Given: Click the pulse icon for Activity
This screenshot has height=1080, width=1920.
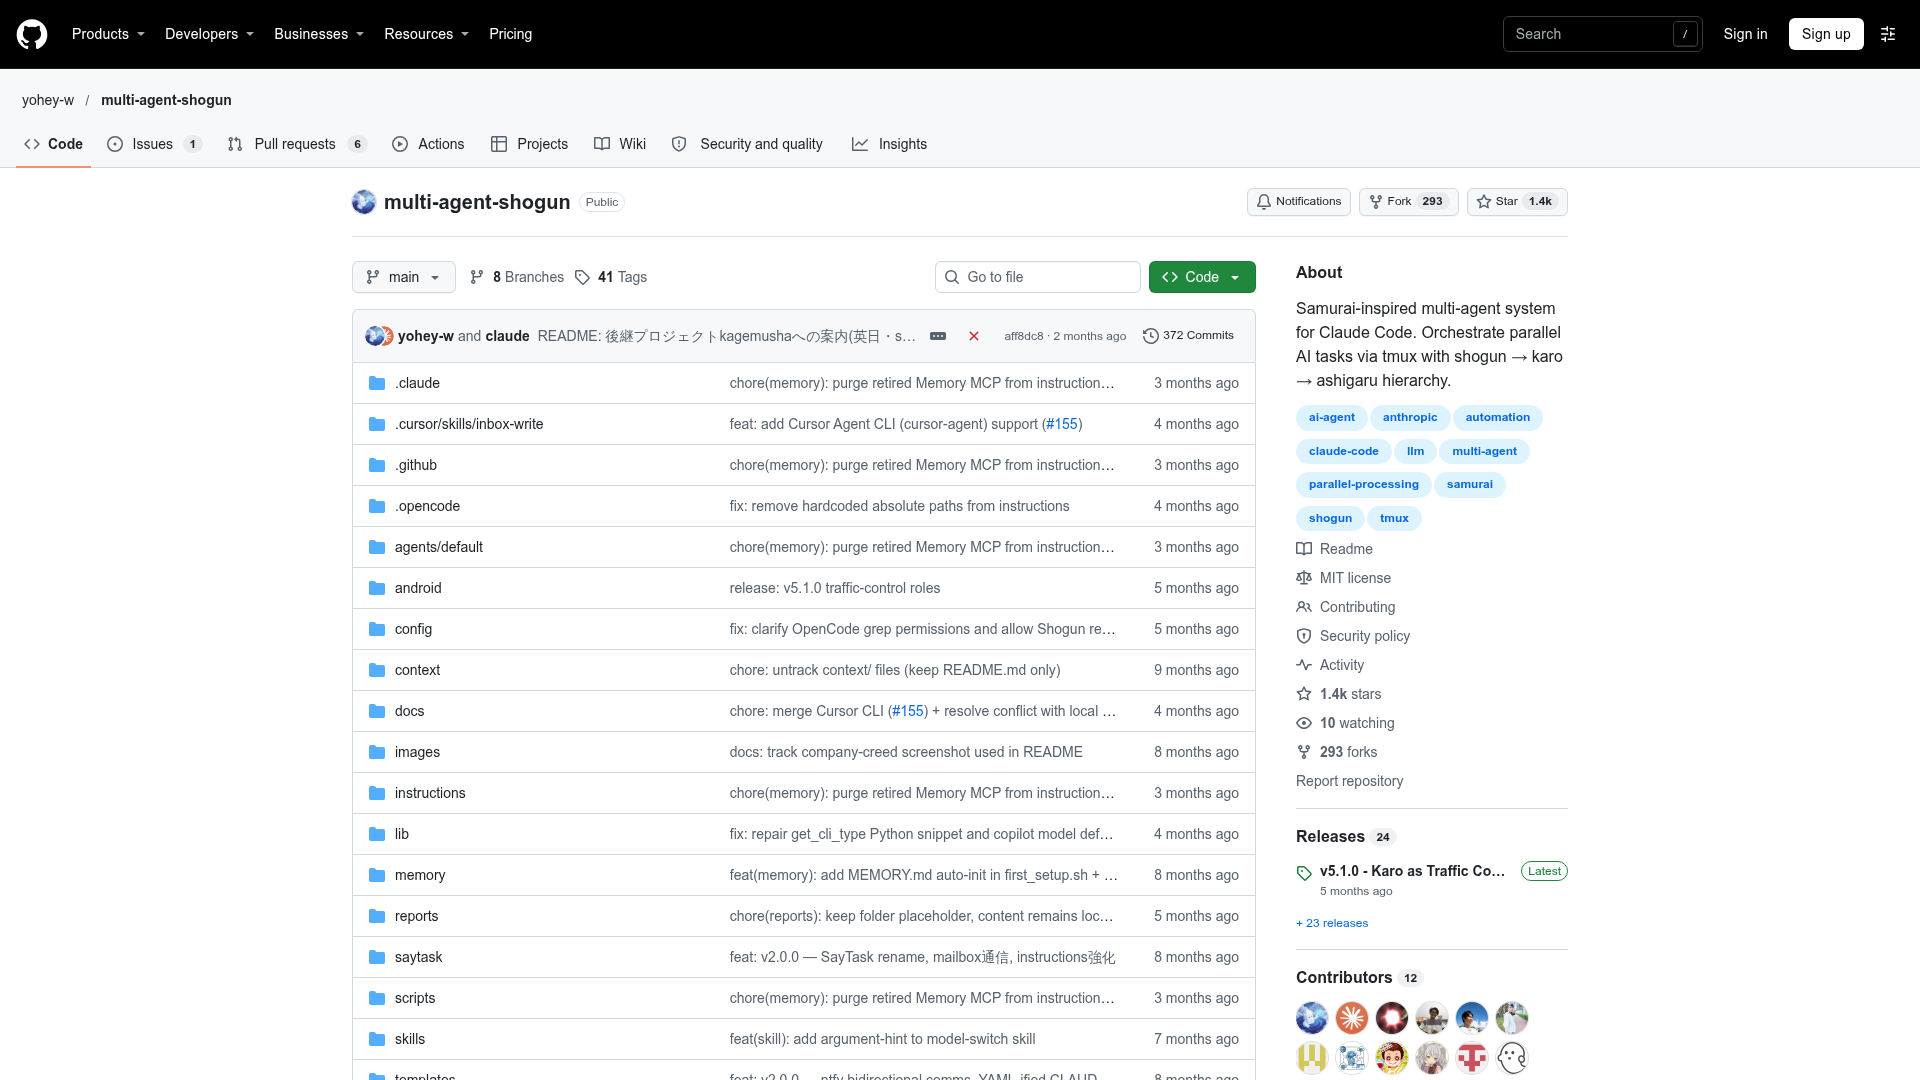Looking at the screenshot, I should 1304,665.
